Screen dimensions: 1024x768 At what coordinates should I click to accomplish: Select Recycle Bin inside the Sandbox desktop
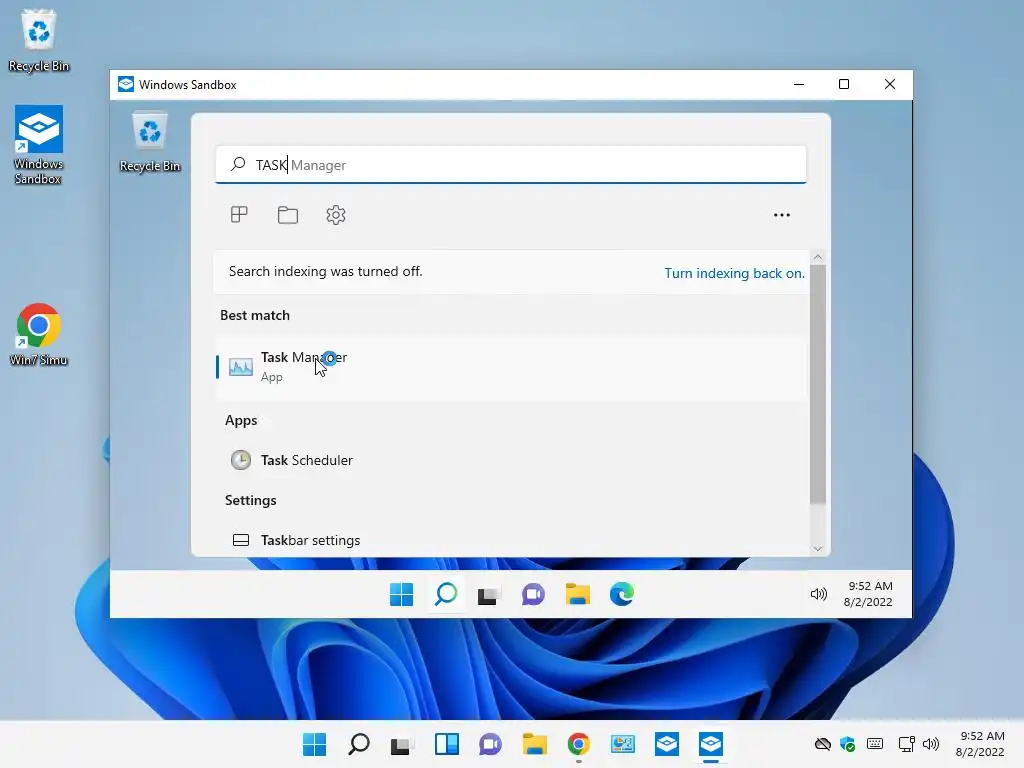pos(150,142)
